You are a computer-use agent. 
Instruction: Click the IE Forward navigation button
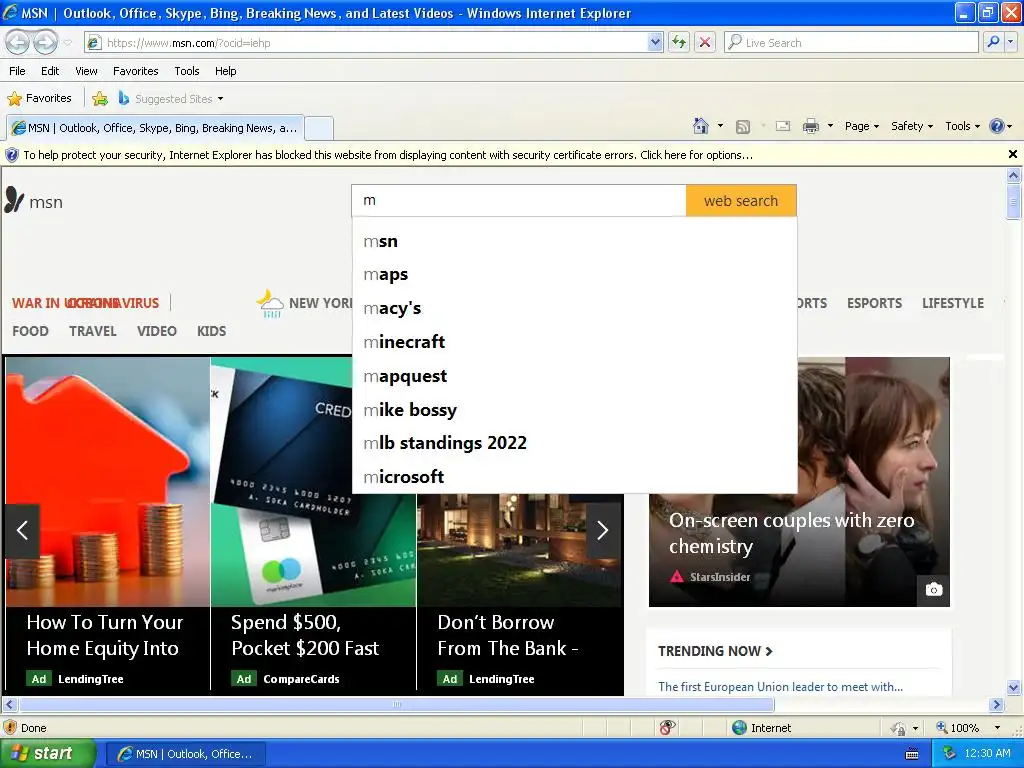point(45,42)
